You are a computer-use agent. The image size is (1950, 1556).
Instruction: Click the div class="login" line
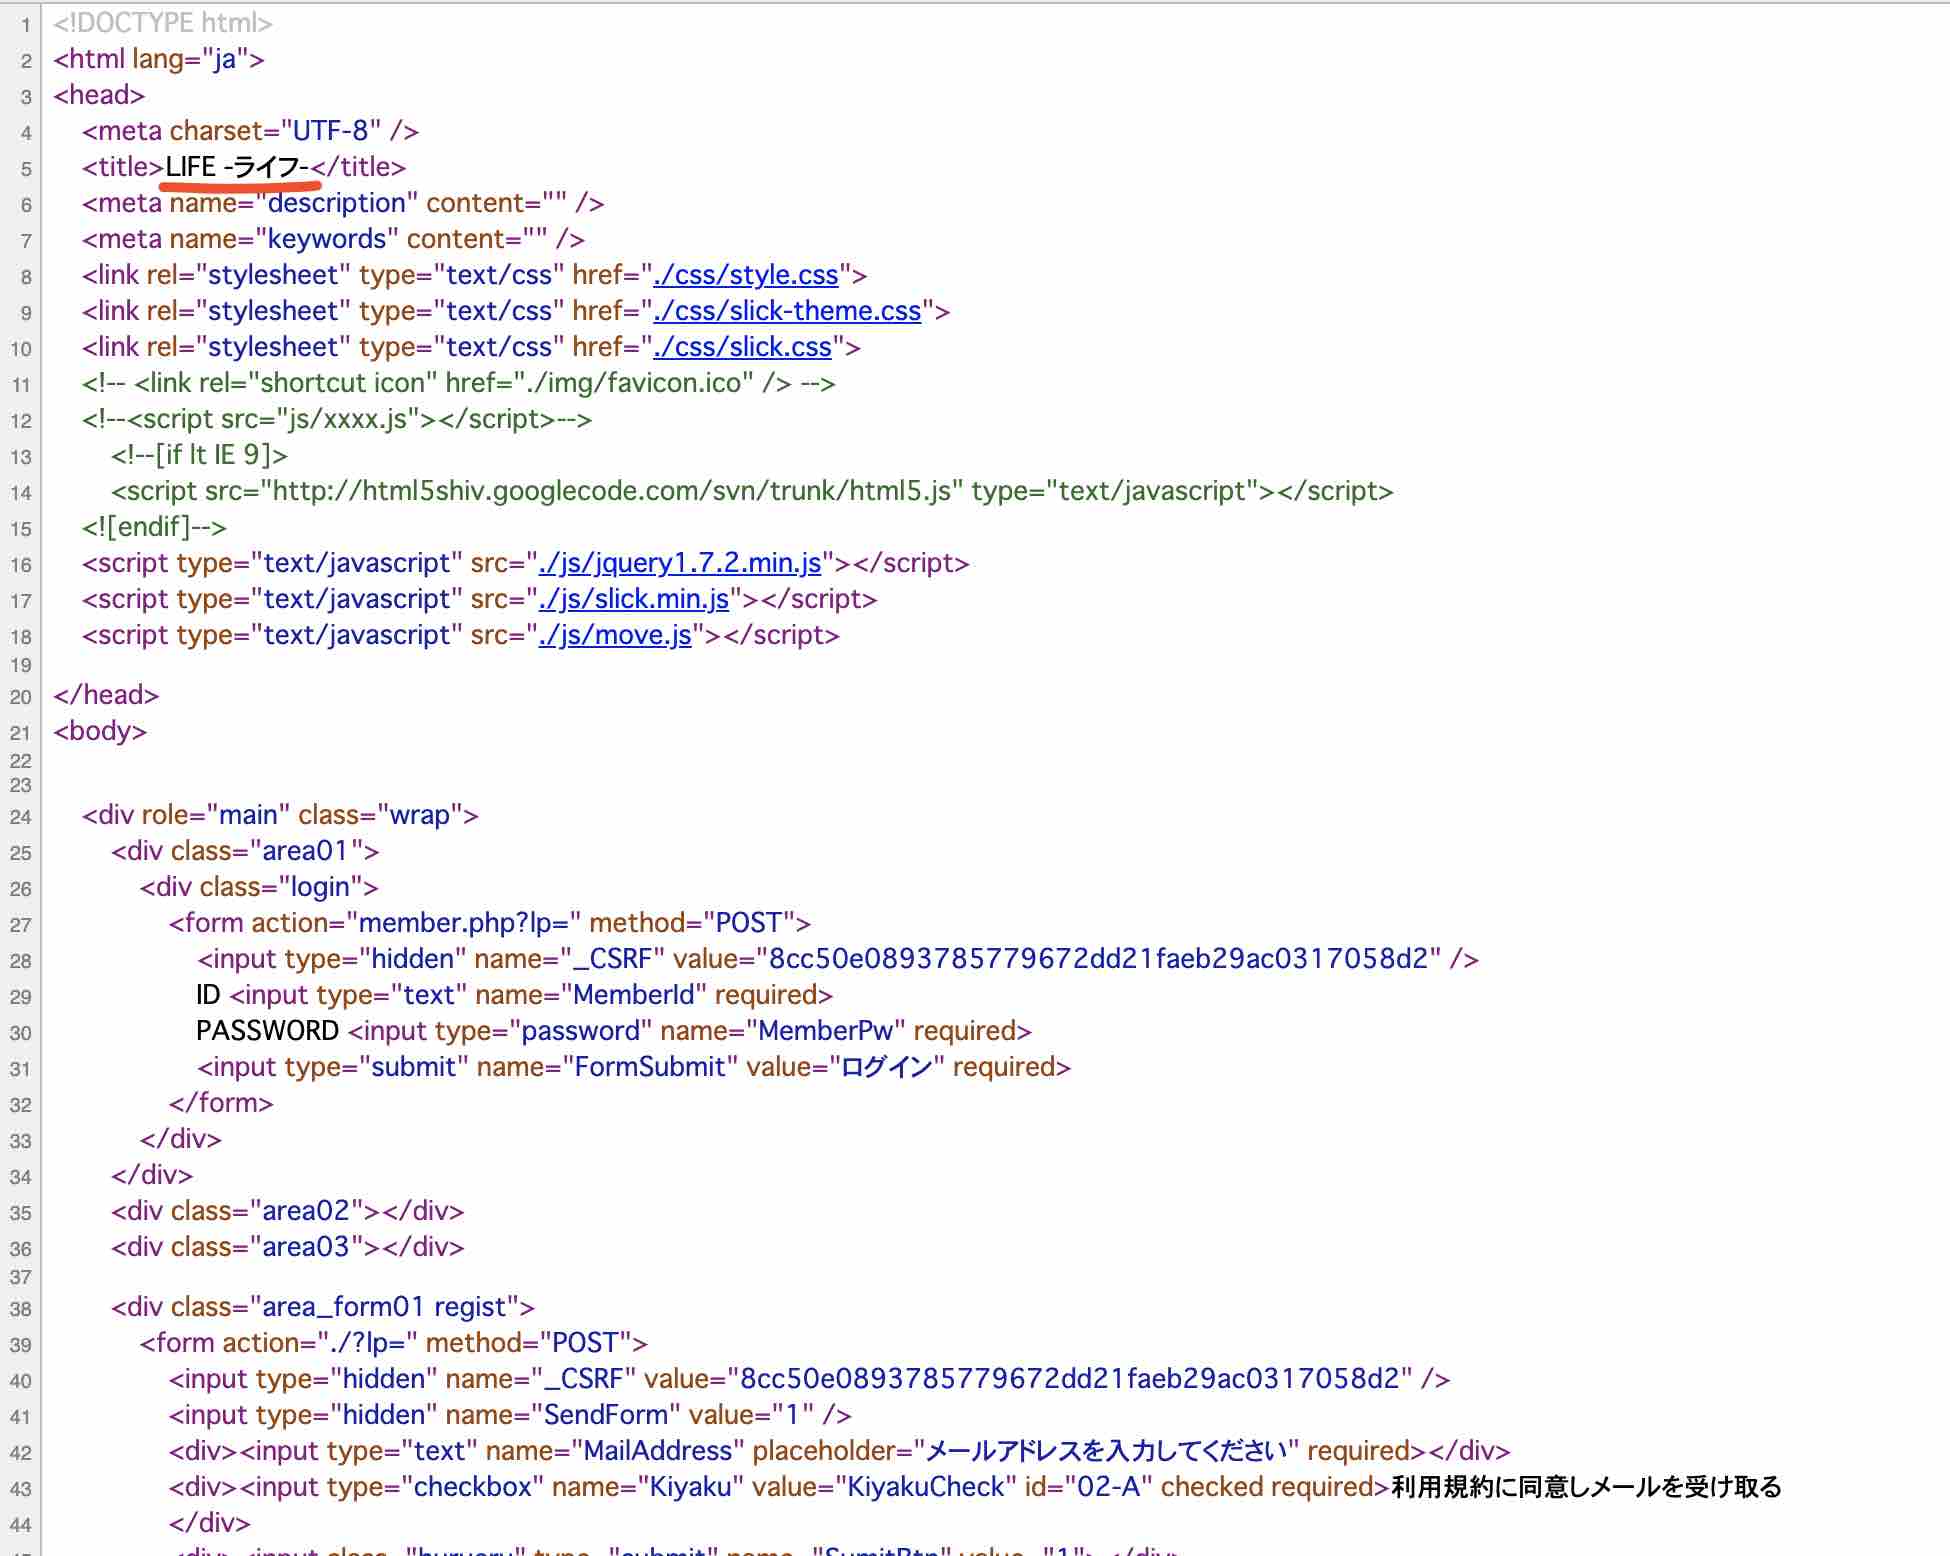pyautogui.click(x=260, y=887)
